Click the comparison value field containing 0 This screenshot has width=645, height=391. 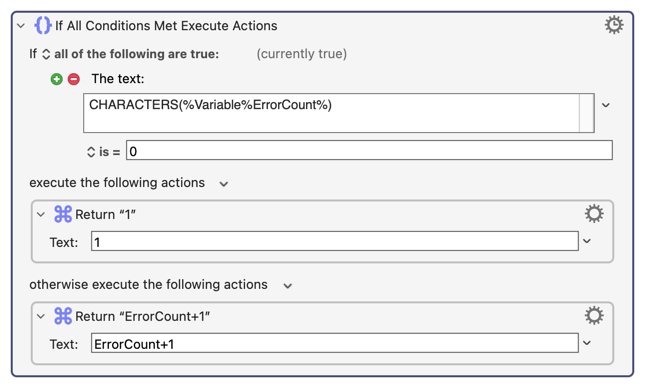369,150
